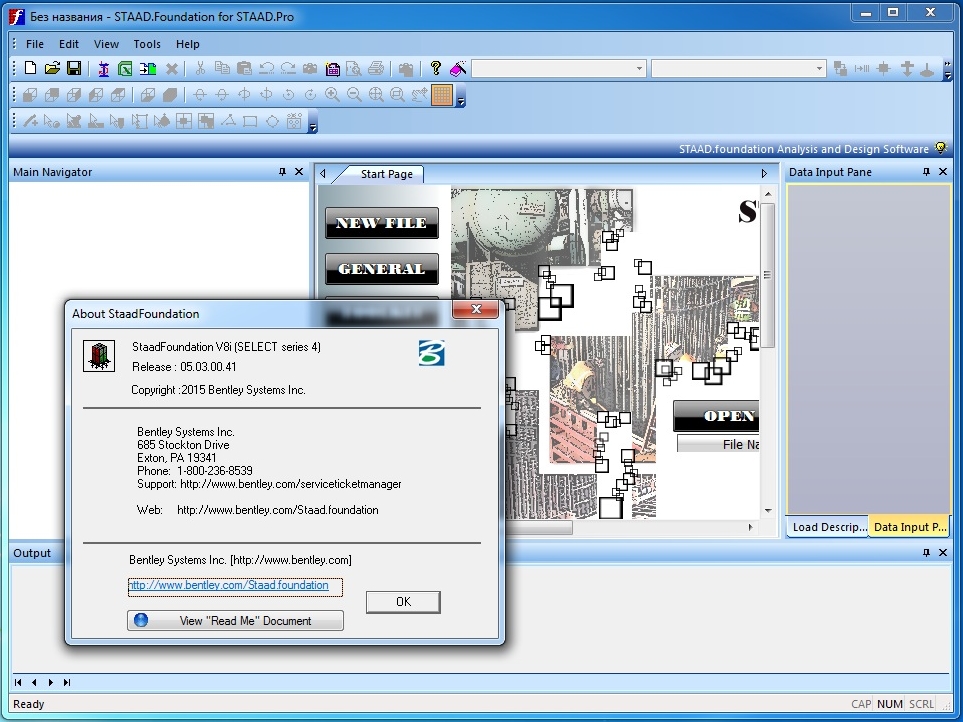Viewport: 963px width, 722px height.
Task: Click the rectangle shape drawing icon
Action: (250, 121)
